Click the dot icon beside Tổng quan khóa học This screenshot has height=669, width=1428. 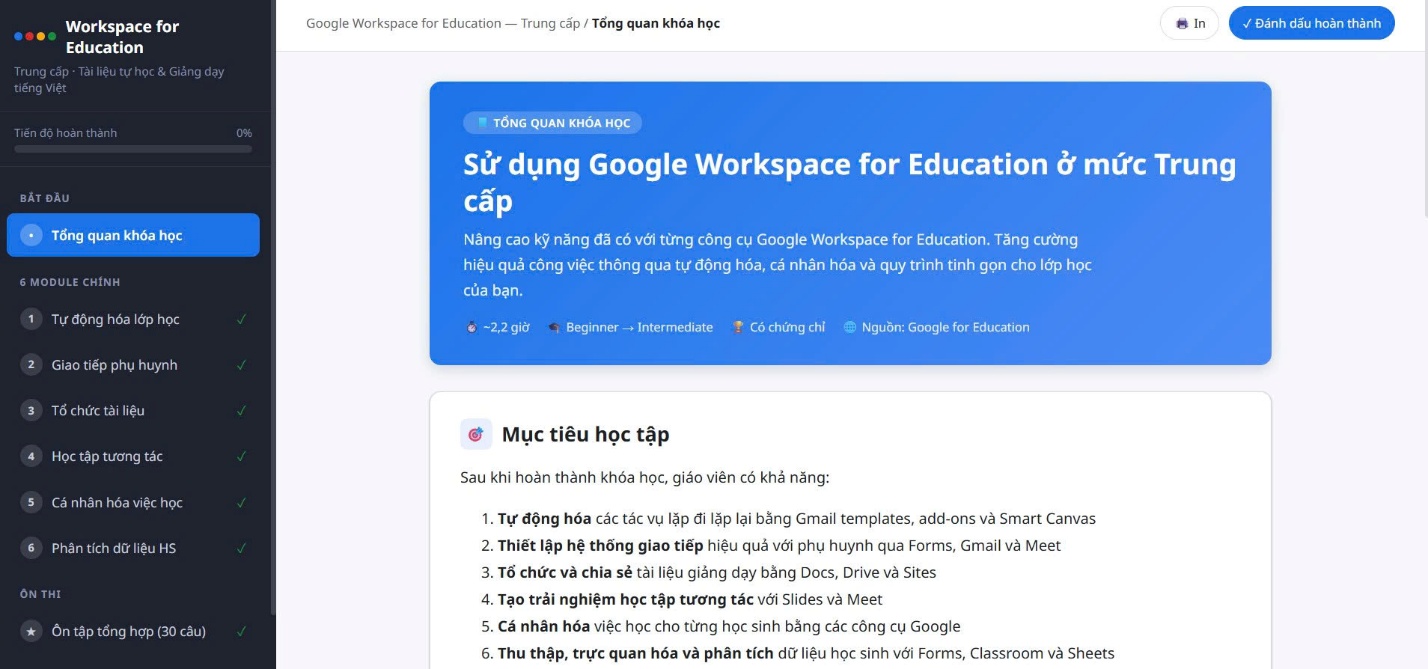click(x=31, y=235)
